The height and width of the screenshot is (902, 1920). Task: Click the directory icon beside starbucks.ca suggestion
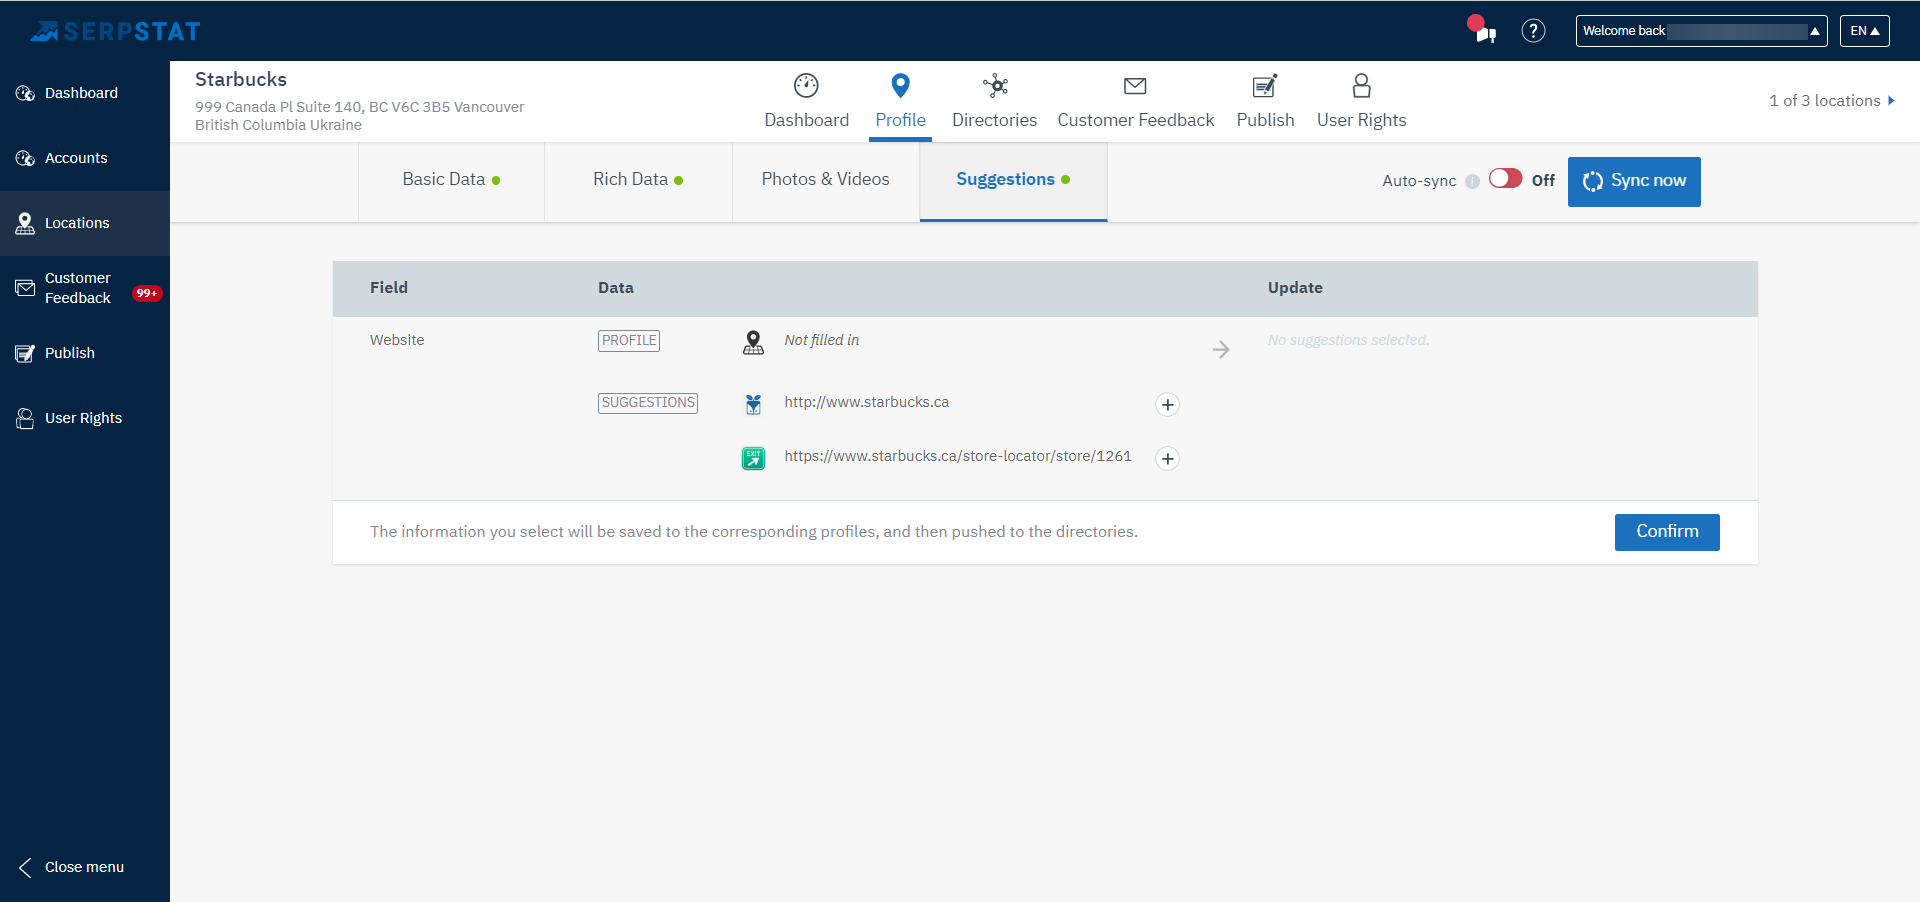[x=753, y=404]
